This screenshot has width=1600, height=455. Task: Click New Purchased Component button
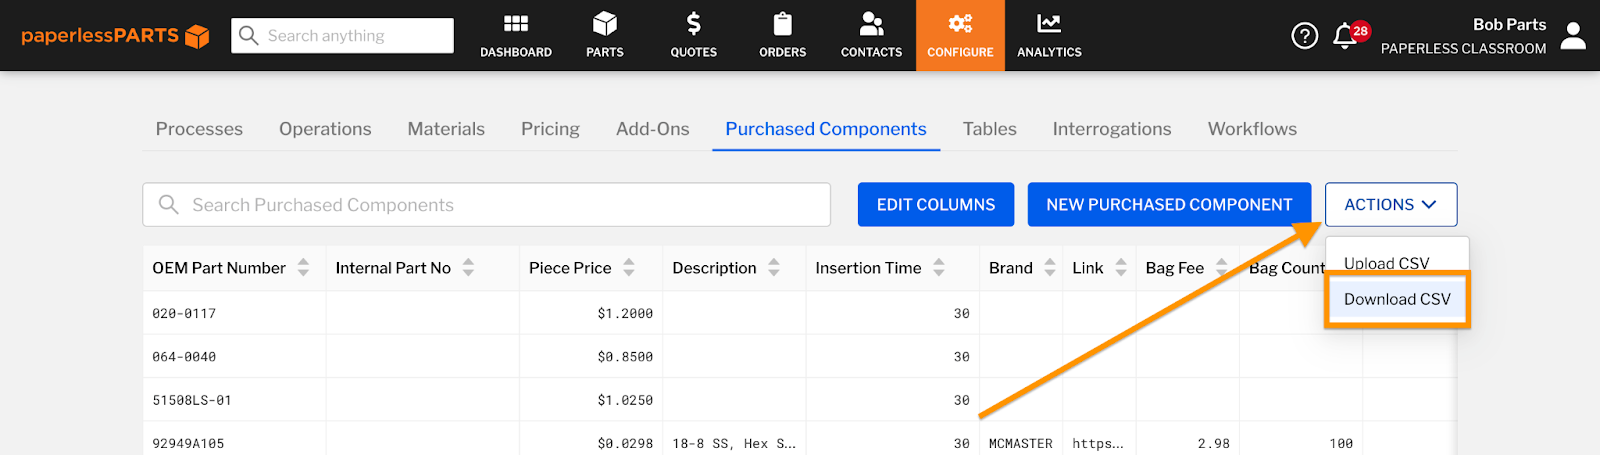pos(1169,205)
